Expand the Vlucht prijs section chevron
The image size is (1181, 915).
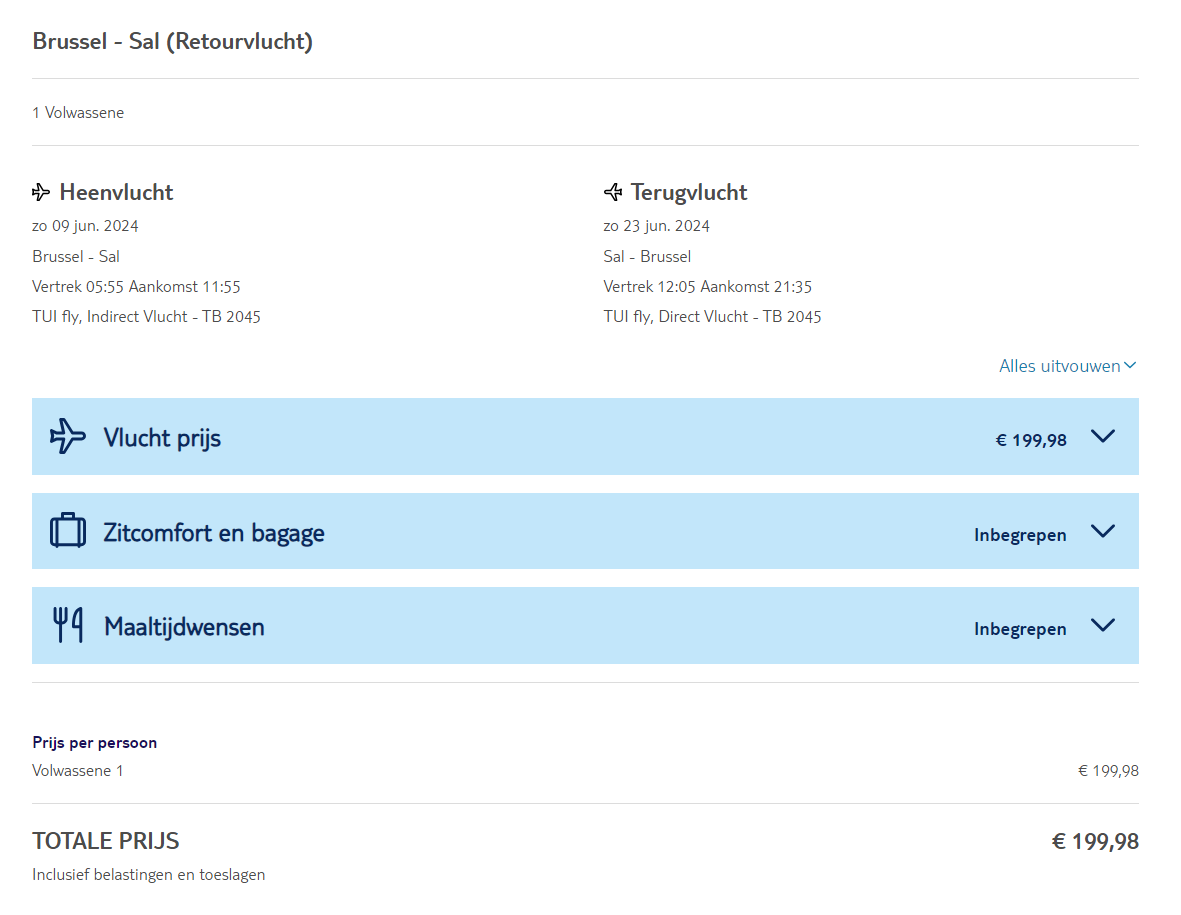(1102, 436)
